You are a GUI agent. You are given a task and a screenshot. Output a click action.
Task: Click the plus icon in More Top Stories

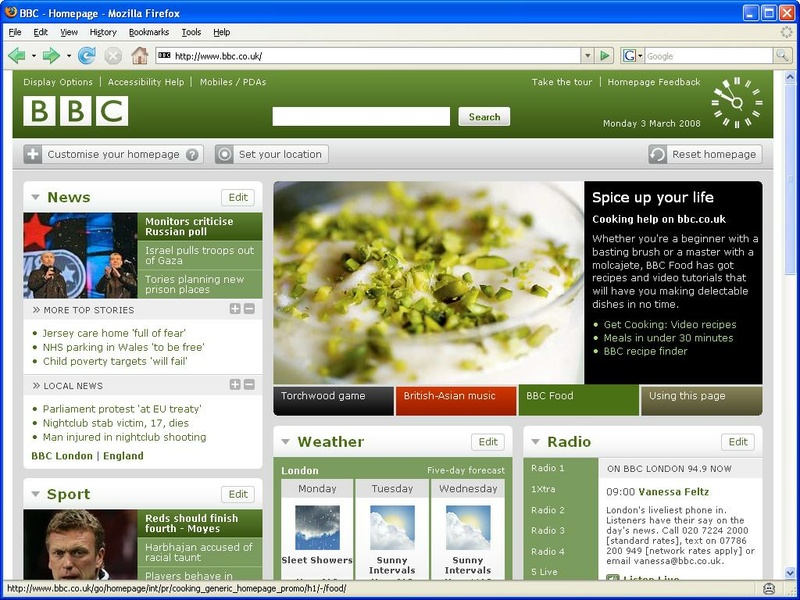[x=235, y=309]
